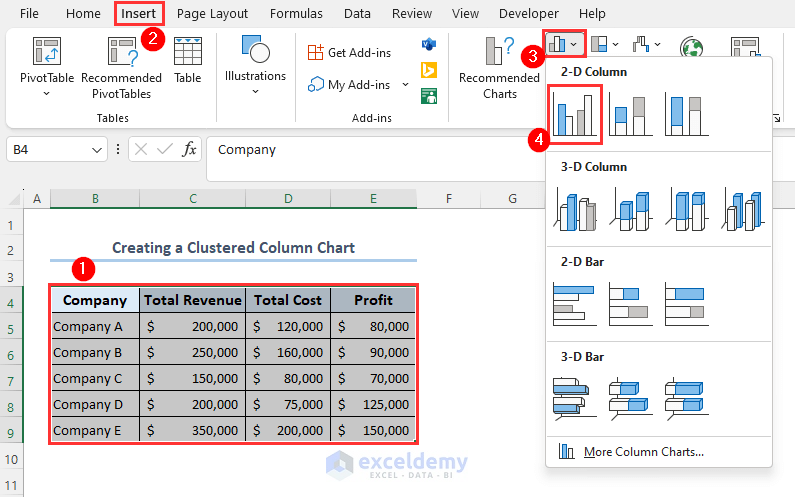This screenshot has height=497, width=795.
Task: Insert 3-D Stacked Bar chart
Action: [x=631, y=399]
